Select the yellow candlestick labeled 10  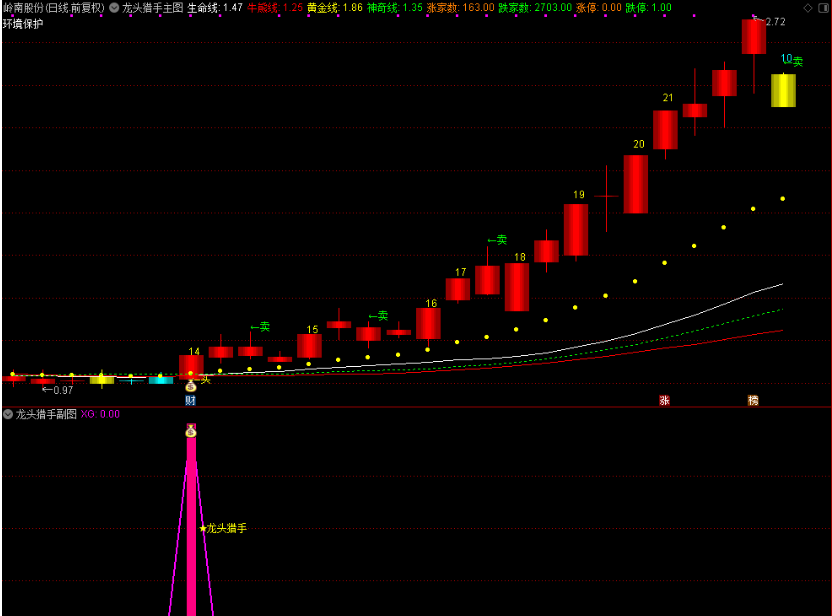point(783,90)
